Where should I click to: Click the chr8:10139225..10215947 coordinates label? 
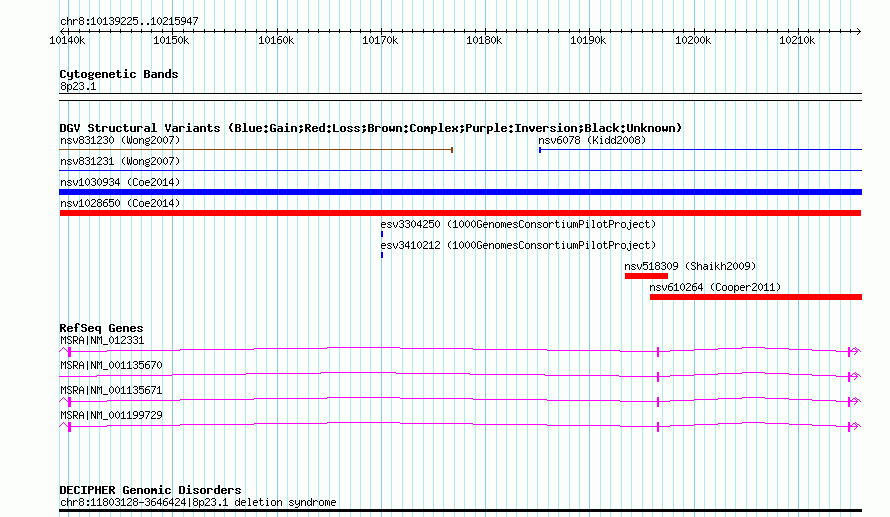click(129, 22)
